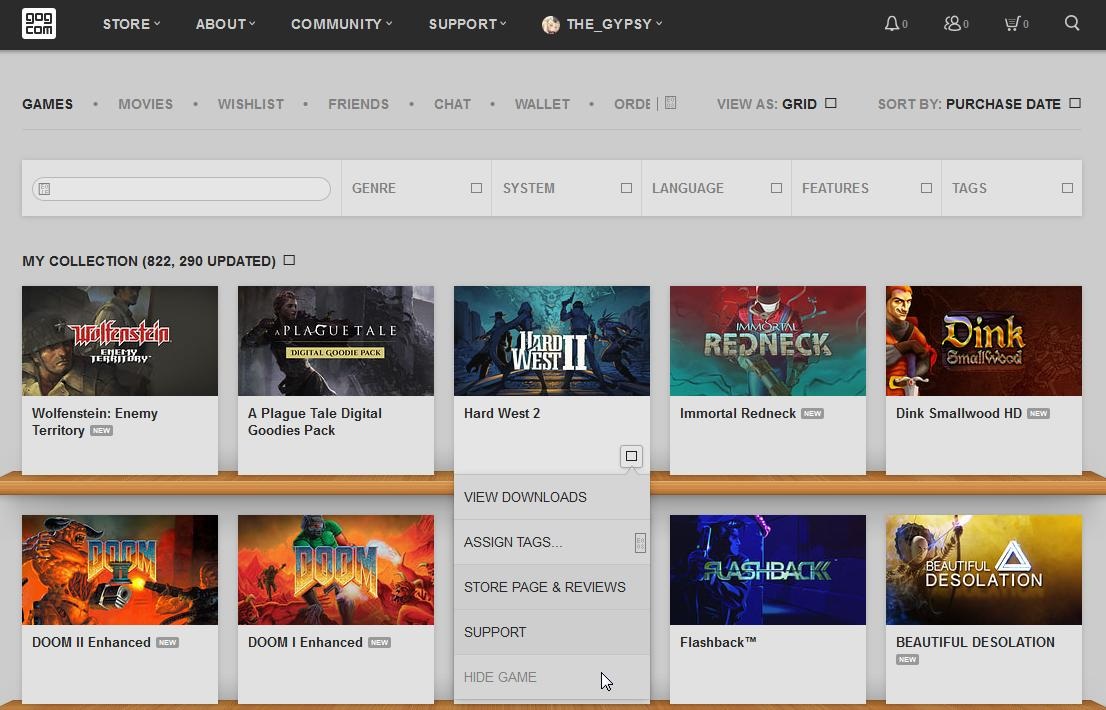This screenshot has height=710, width=1106.
Task: Click the collection search input field
Action: click(181, 189)
